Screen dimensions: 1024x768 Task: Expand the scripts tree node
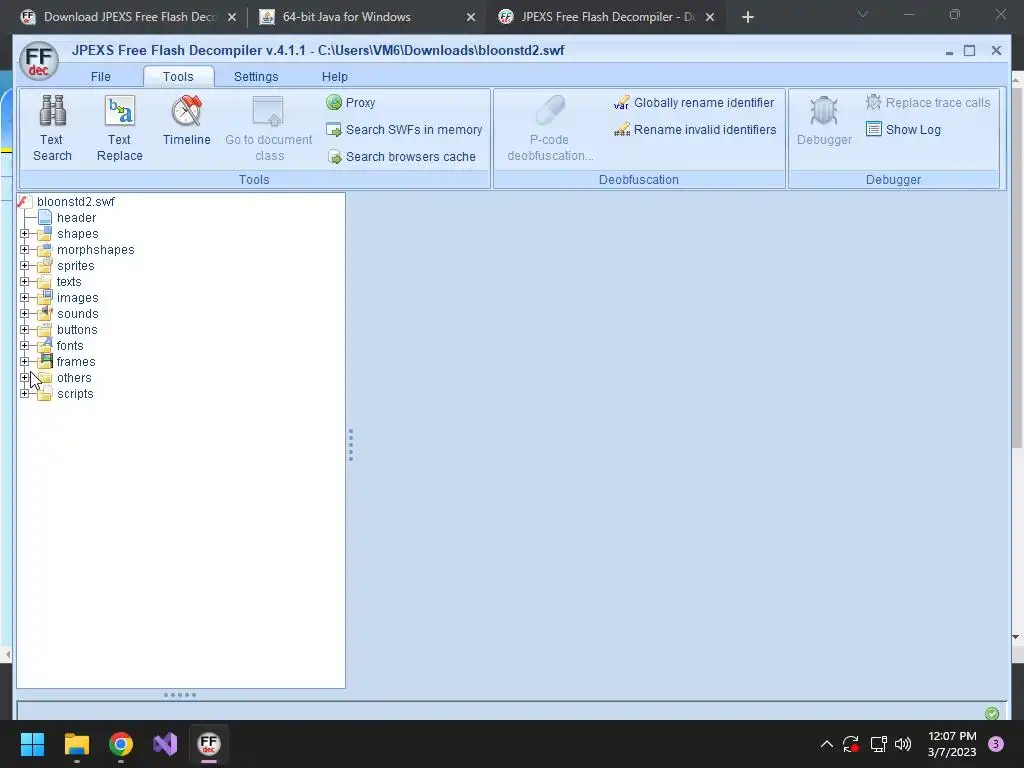[x=25, y=394]
